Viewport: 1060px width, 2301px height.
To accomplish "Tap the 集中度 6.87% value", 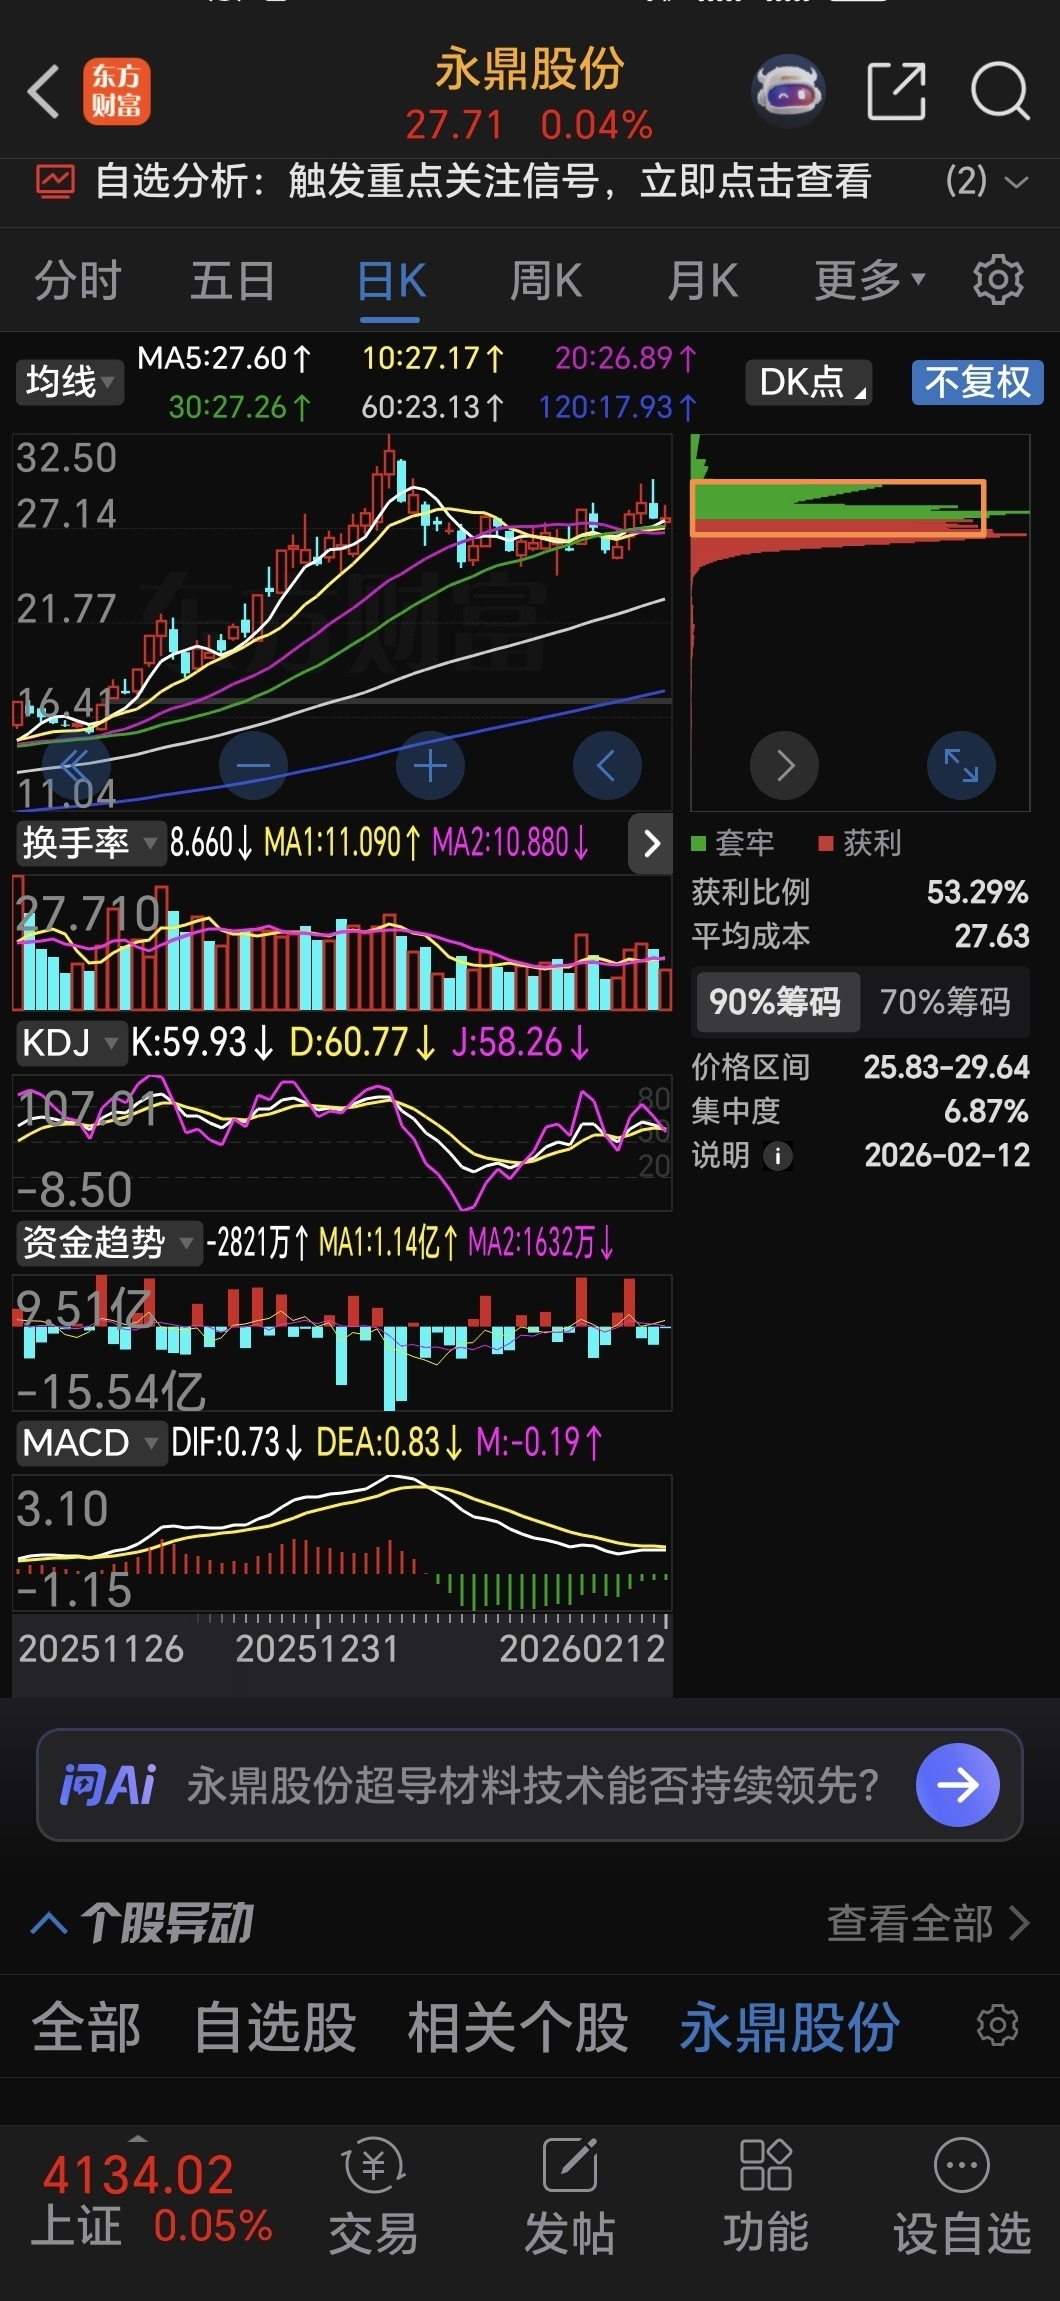I will click(986, 1111).
